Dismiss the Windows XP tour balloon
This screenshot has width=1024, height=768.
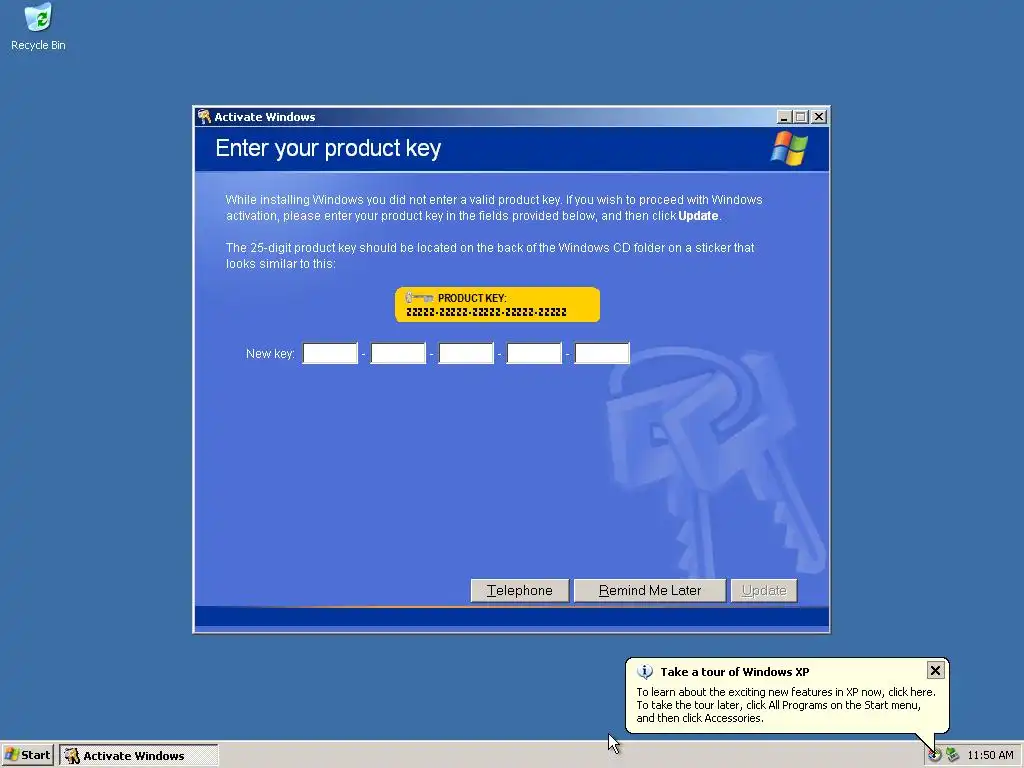point(935,670)
